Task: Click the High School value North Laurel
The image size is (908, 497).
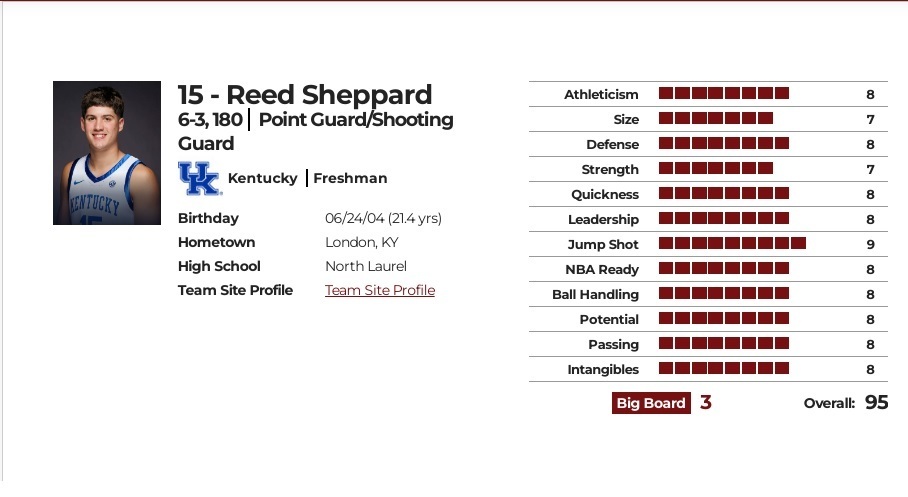Action: pyautogui.click(x=366, y=266)
